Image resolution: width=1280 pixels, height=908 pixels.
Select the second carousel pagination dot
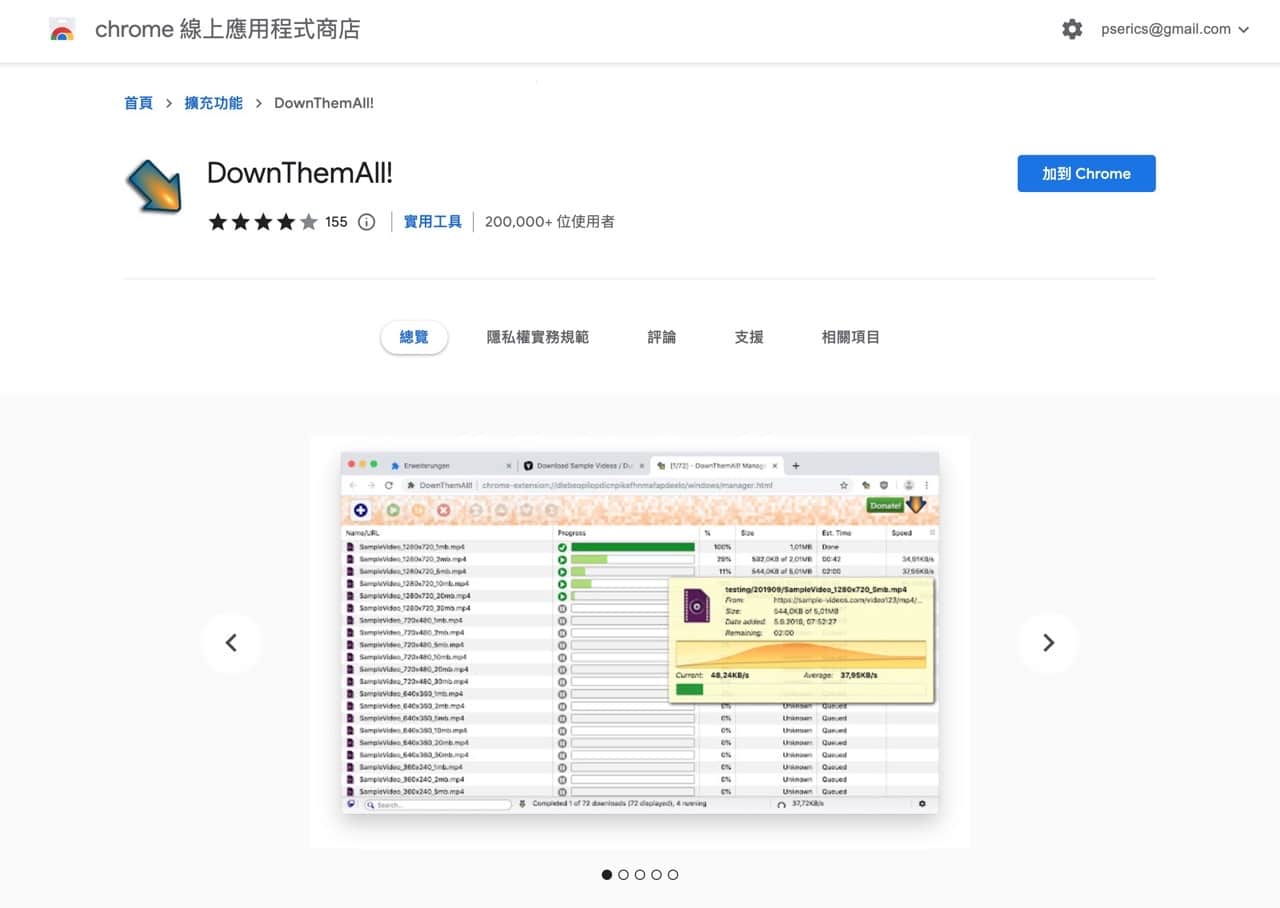click(624, 875)
